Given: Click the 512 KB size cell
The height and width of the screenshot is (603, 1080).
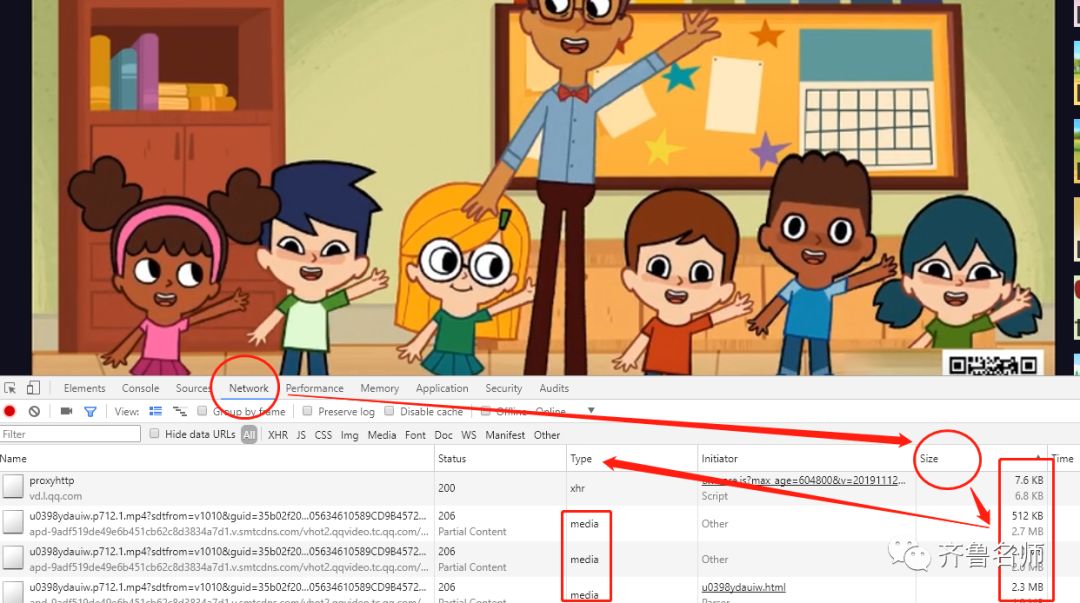Looking at the screenshot, I should (1027, 515).
